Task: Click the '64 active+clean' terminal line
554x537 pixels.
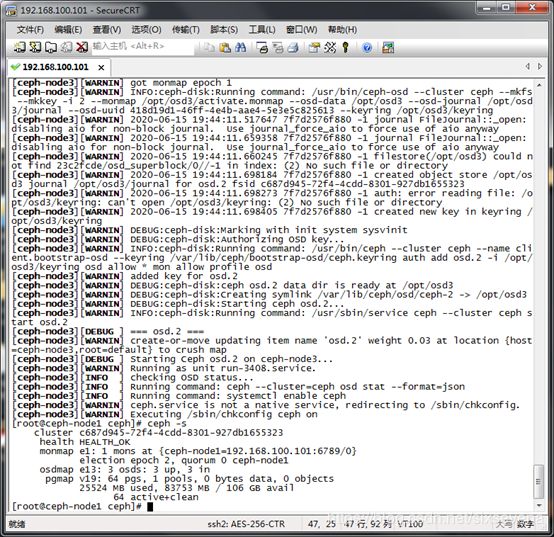Action: coord(156,497)
